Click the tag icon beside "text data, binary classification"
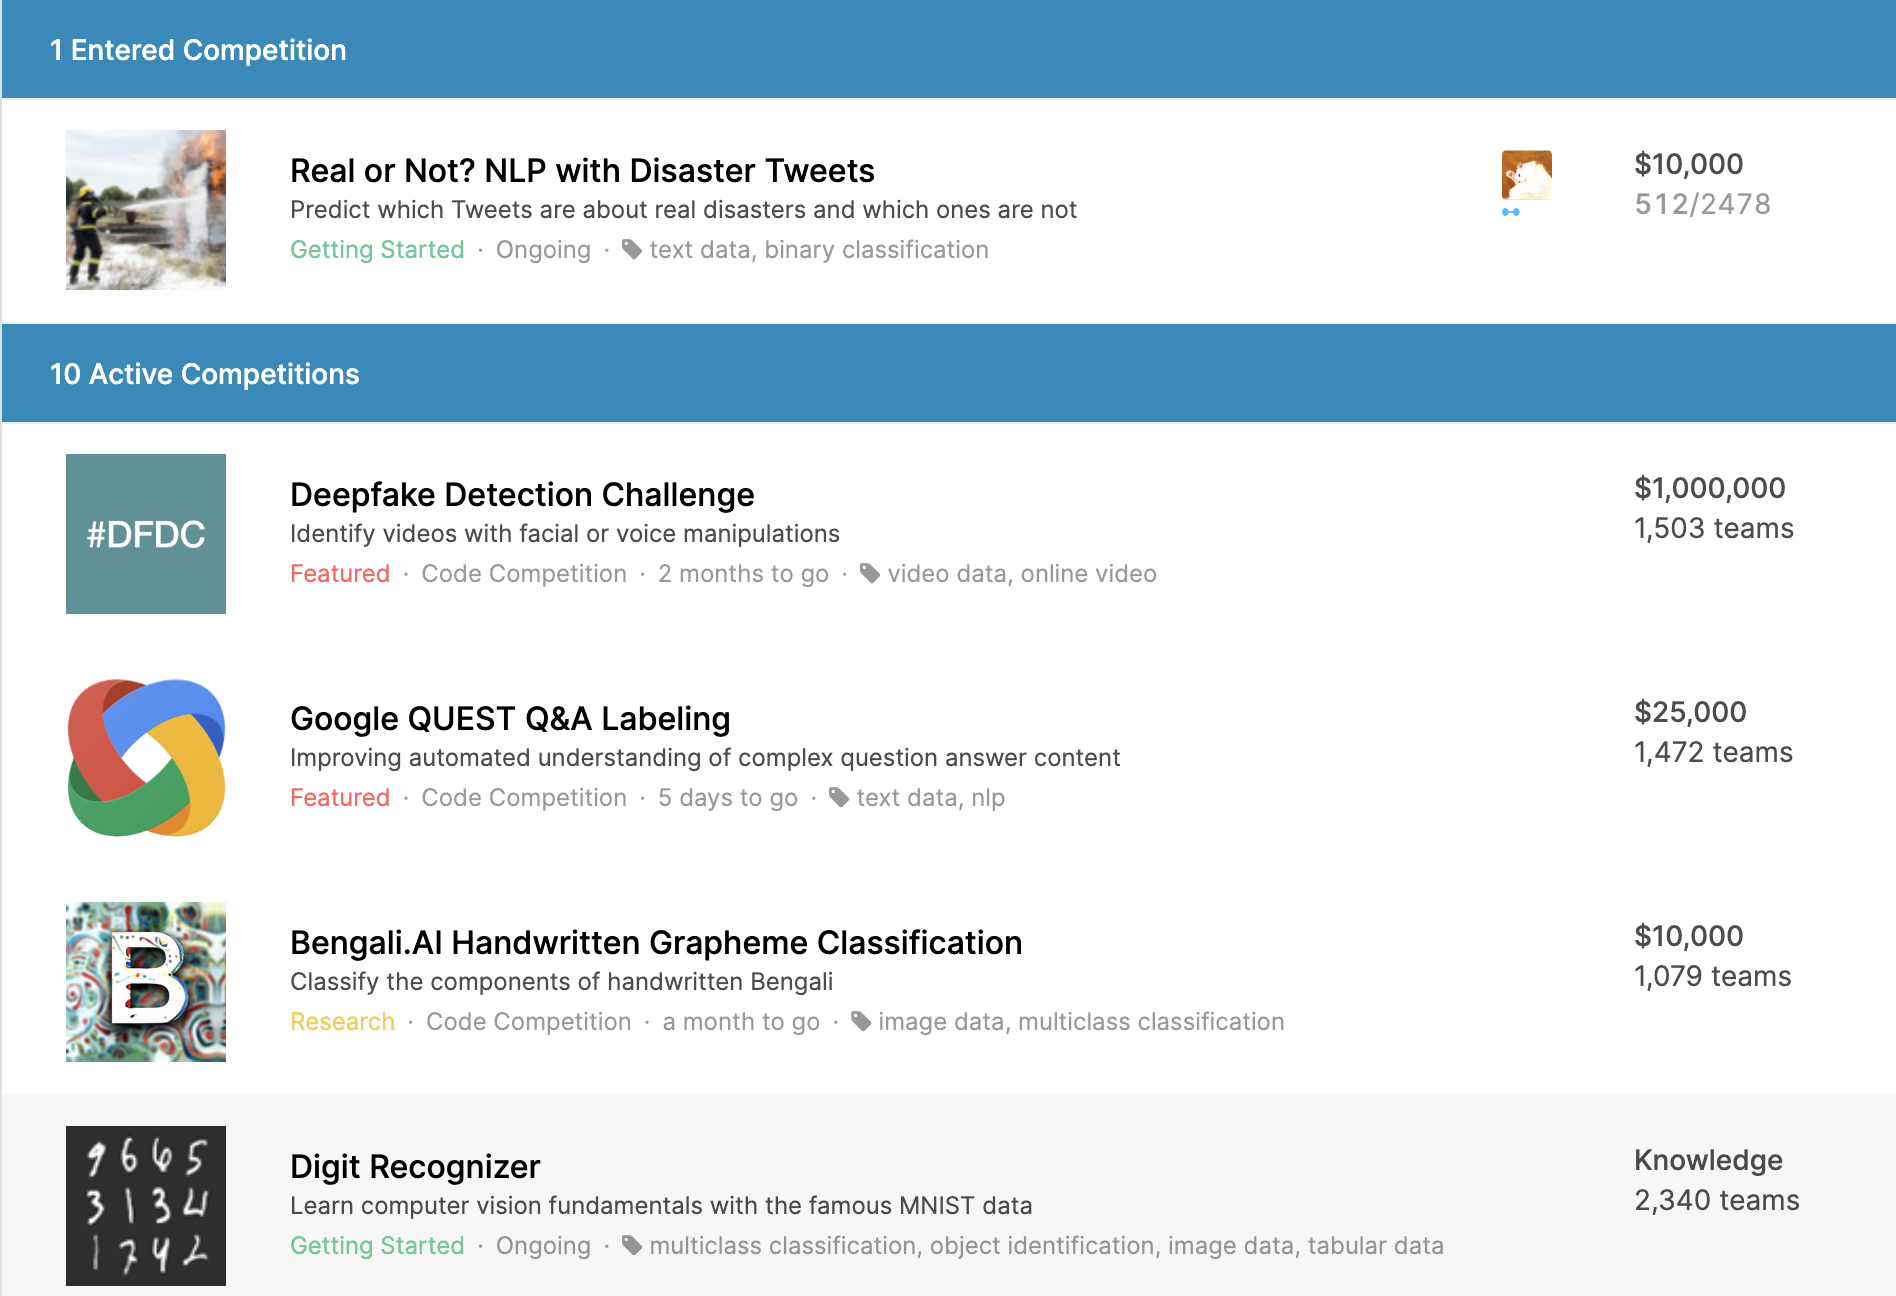 coord(633,250)
